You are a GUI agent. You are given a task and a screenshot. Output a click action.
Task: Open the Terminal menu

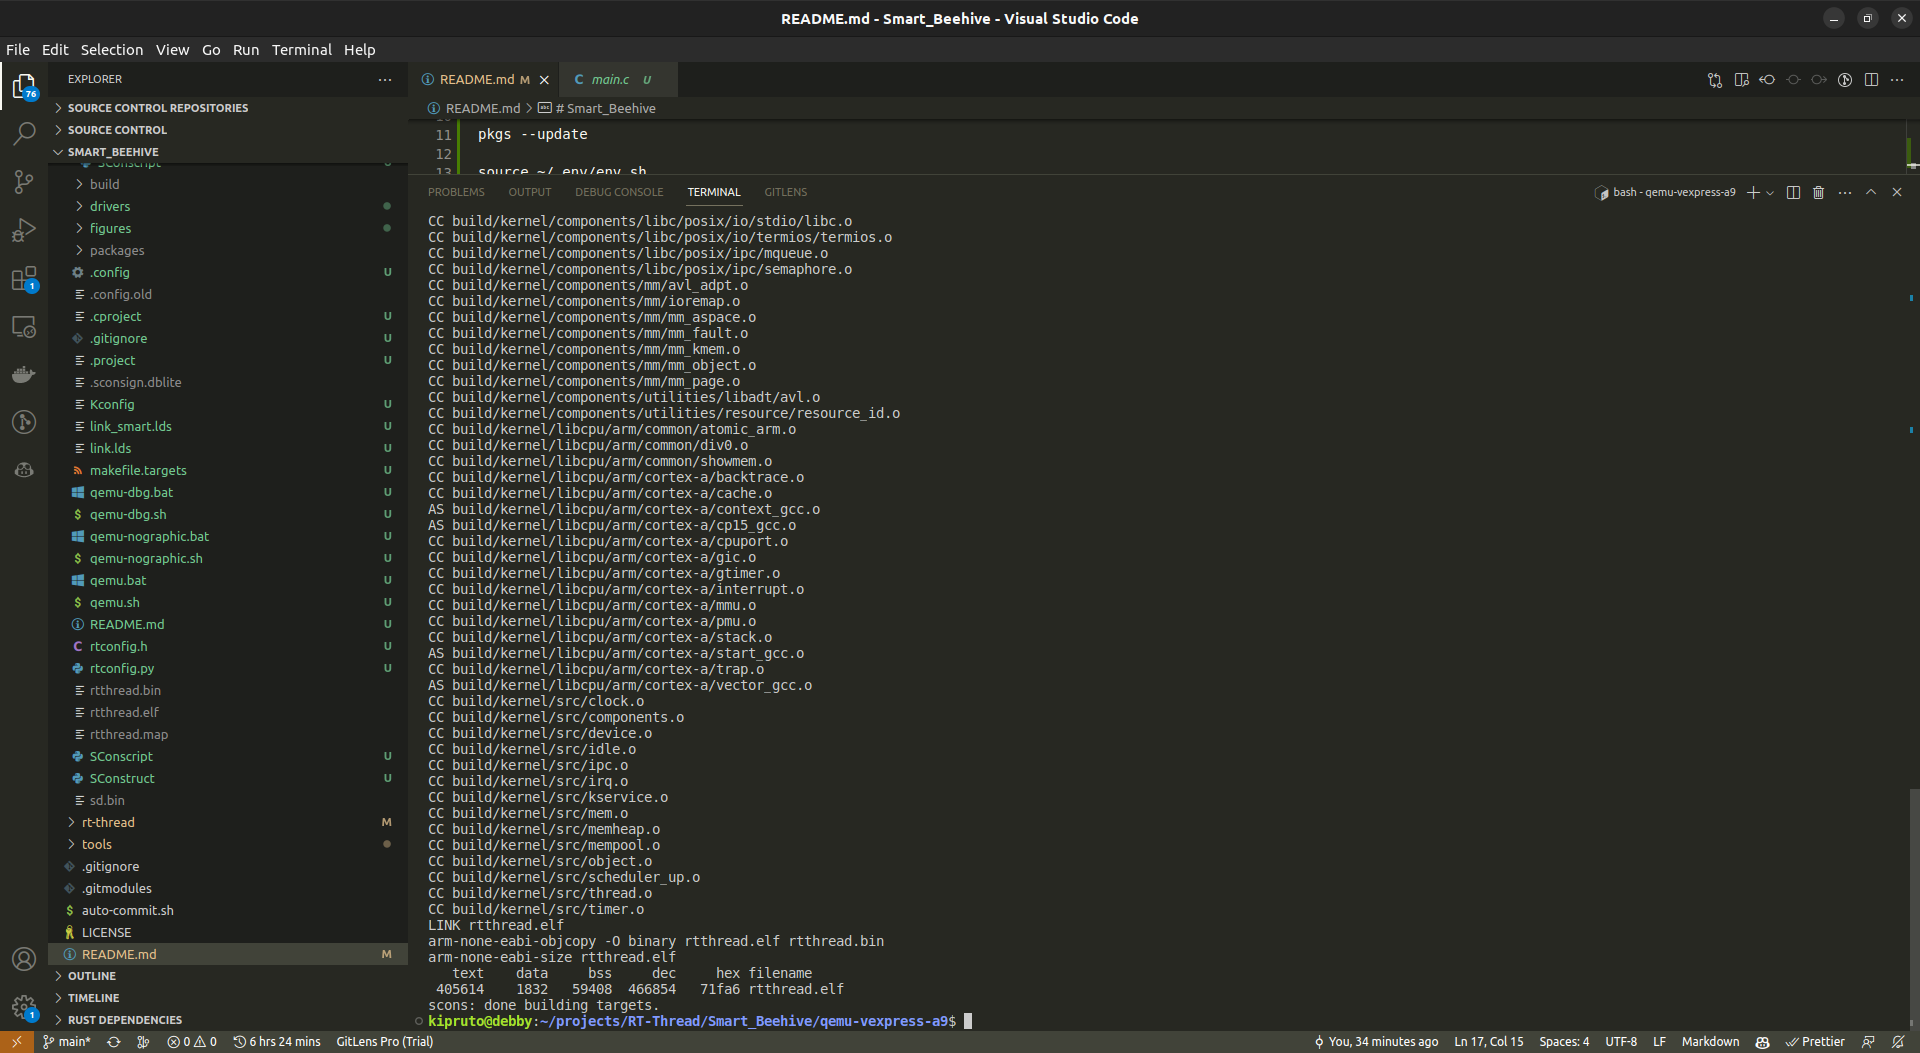pos(301,50)
